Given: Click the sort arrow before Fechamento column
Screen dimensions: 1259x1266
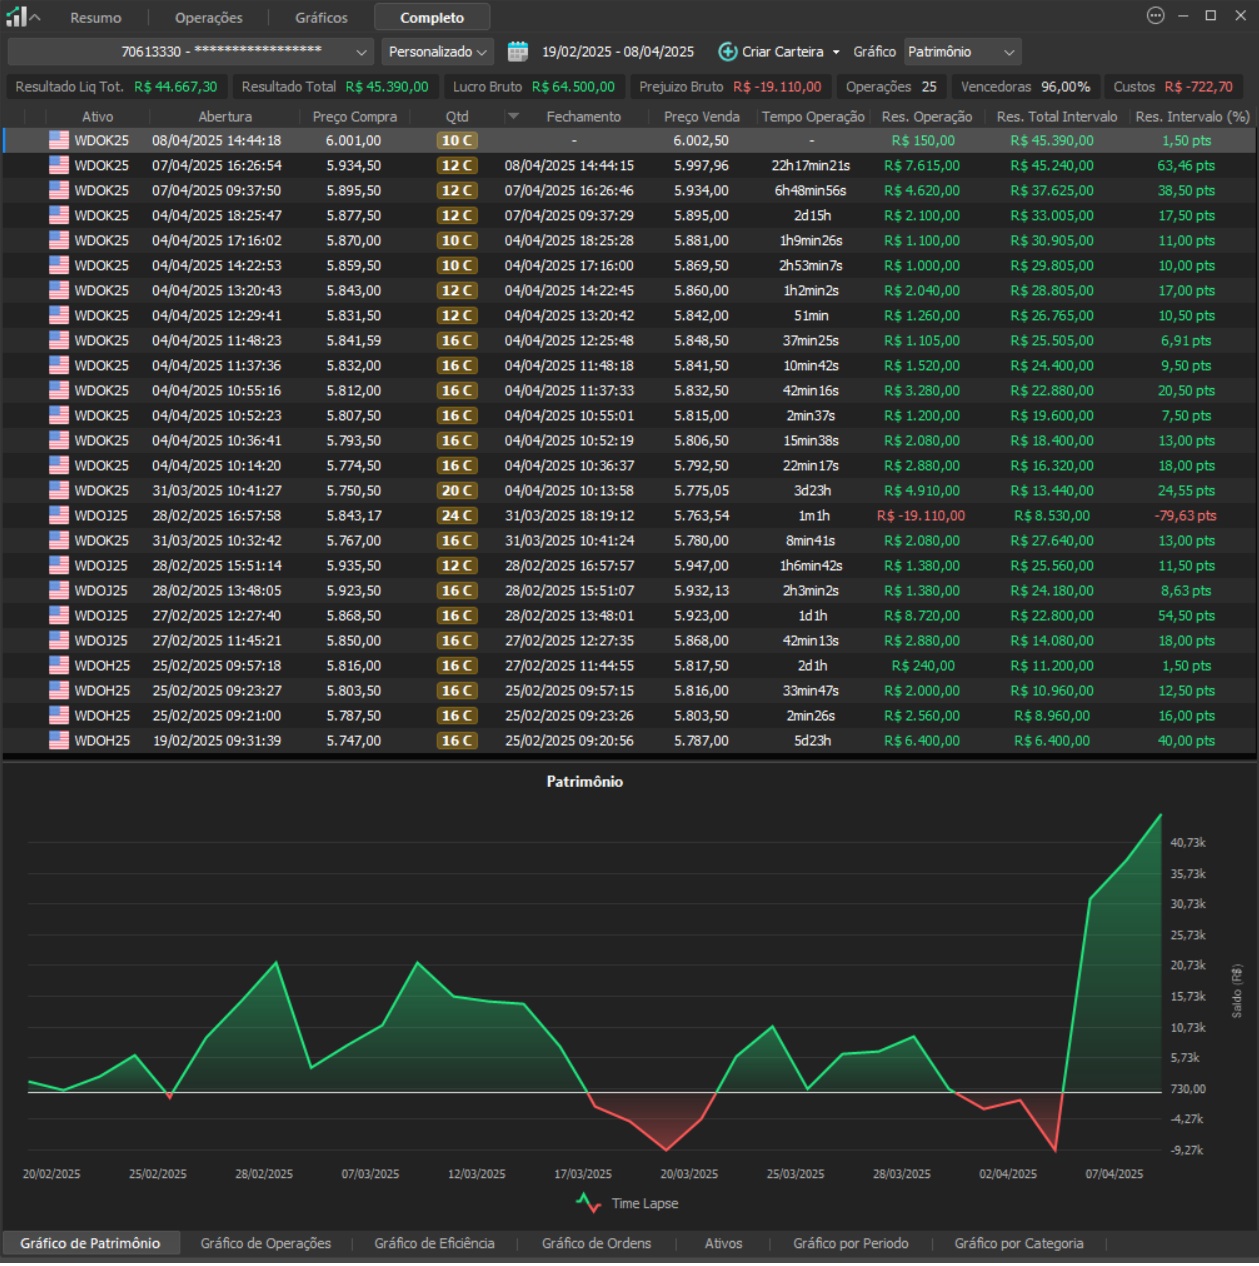Looking at the screenshot, I should coord(514,117).
